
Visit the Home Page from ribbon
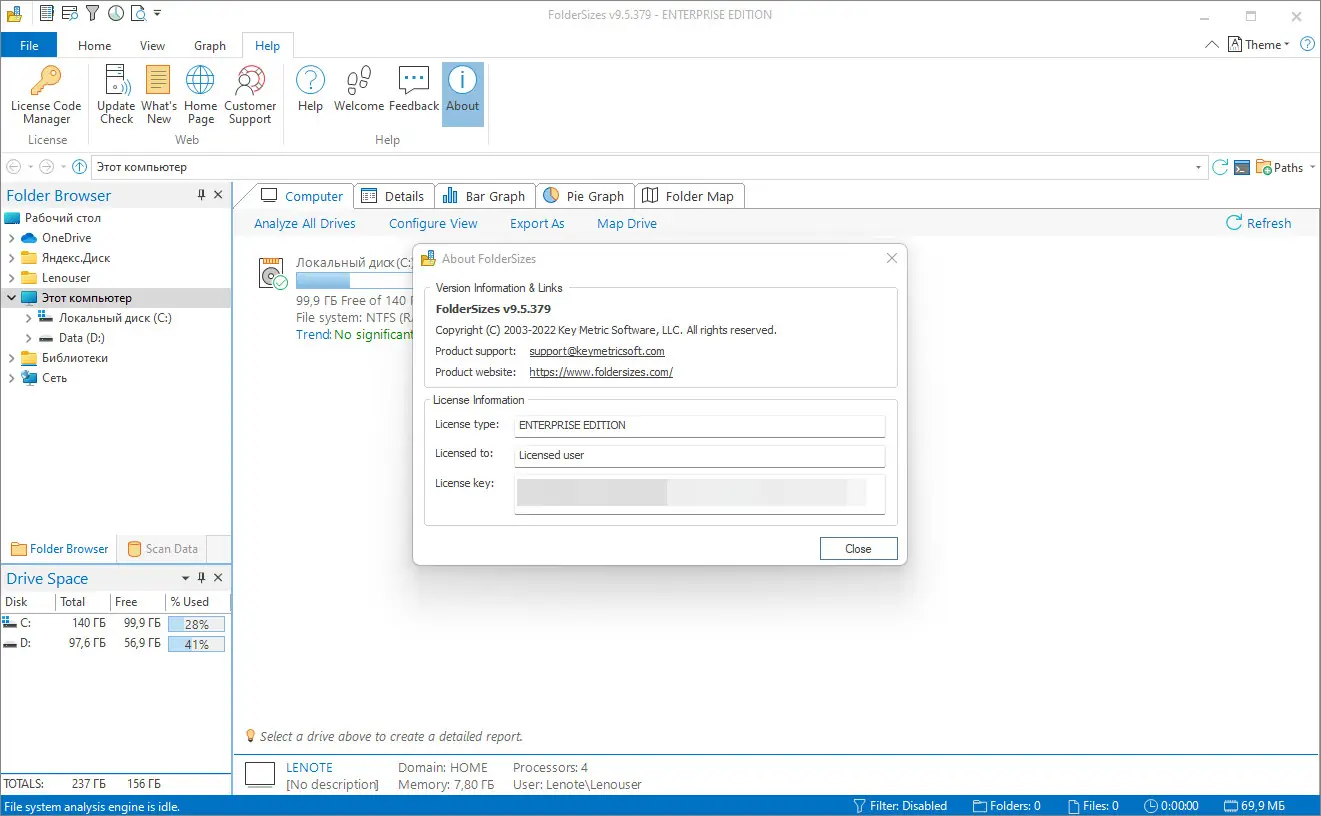click(x=200, y=95)
